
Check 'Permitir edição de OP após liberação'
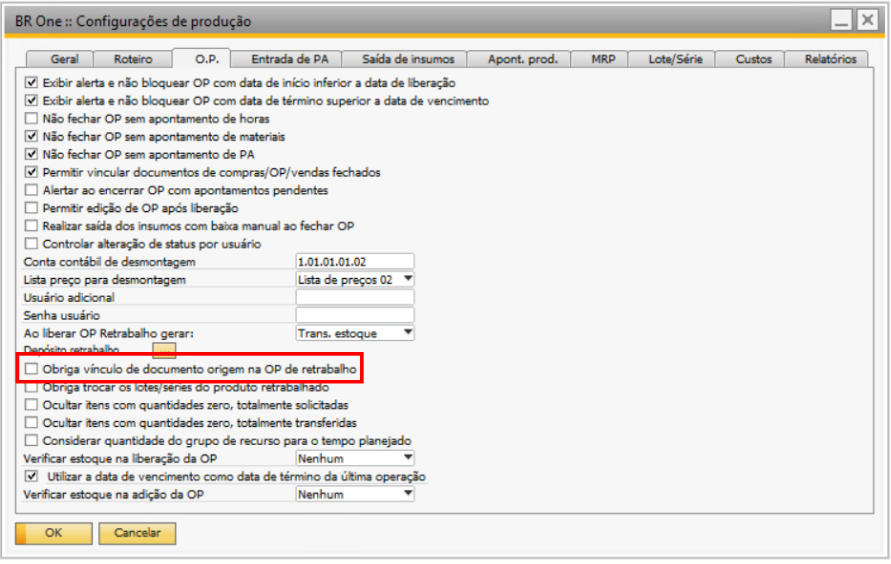[31, 208]
